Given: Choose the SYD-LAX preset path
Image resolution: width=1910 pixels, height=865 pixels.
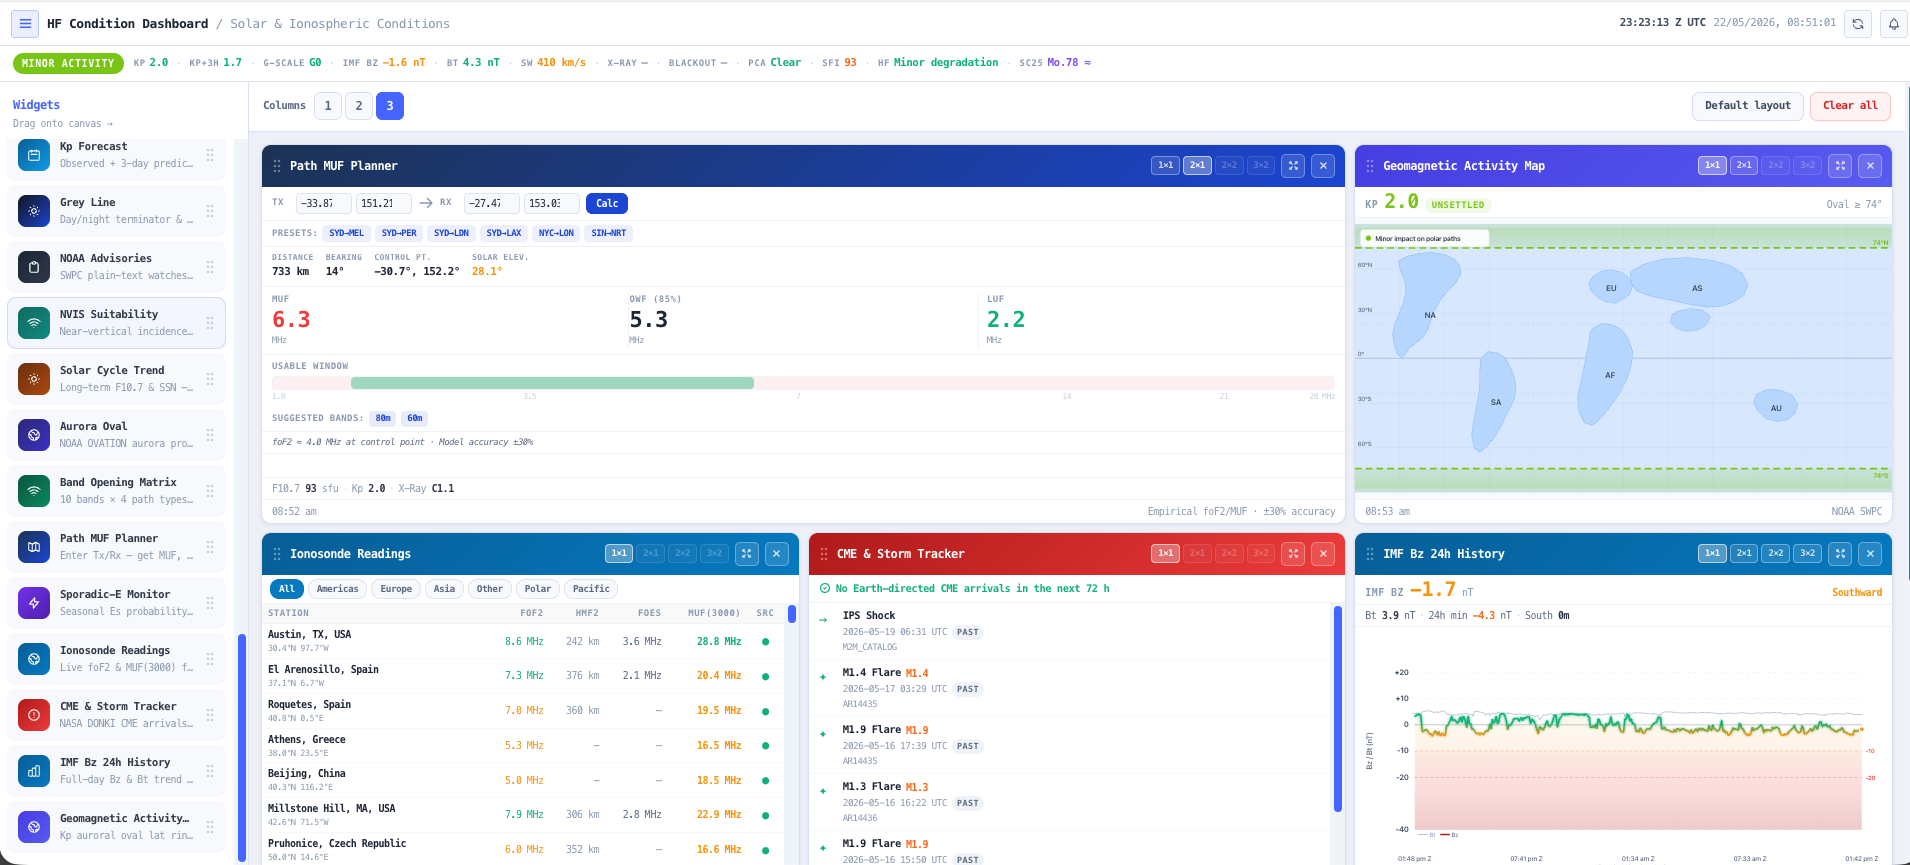Looking at the screenshot, I should (x=503, y=233).
